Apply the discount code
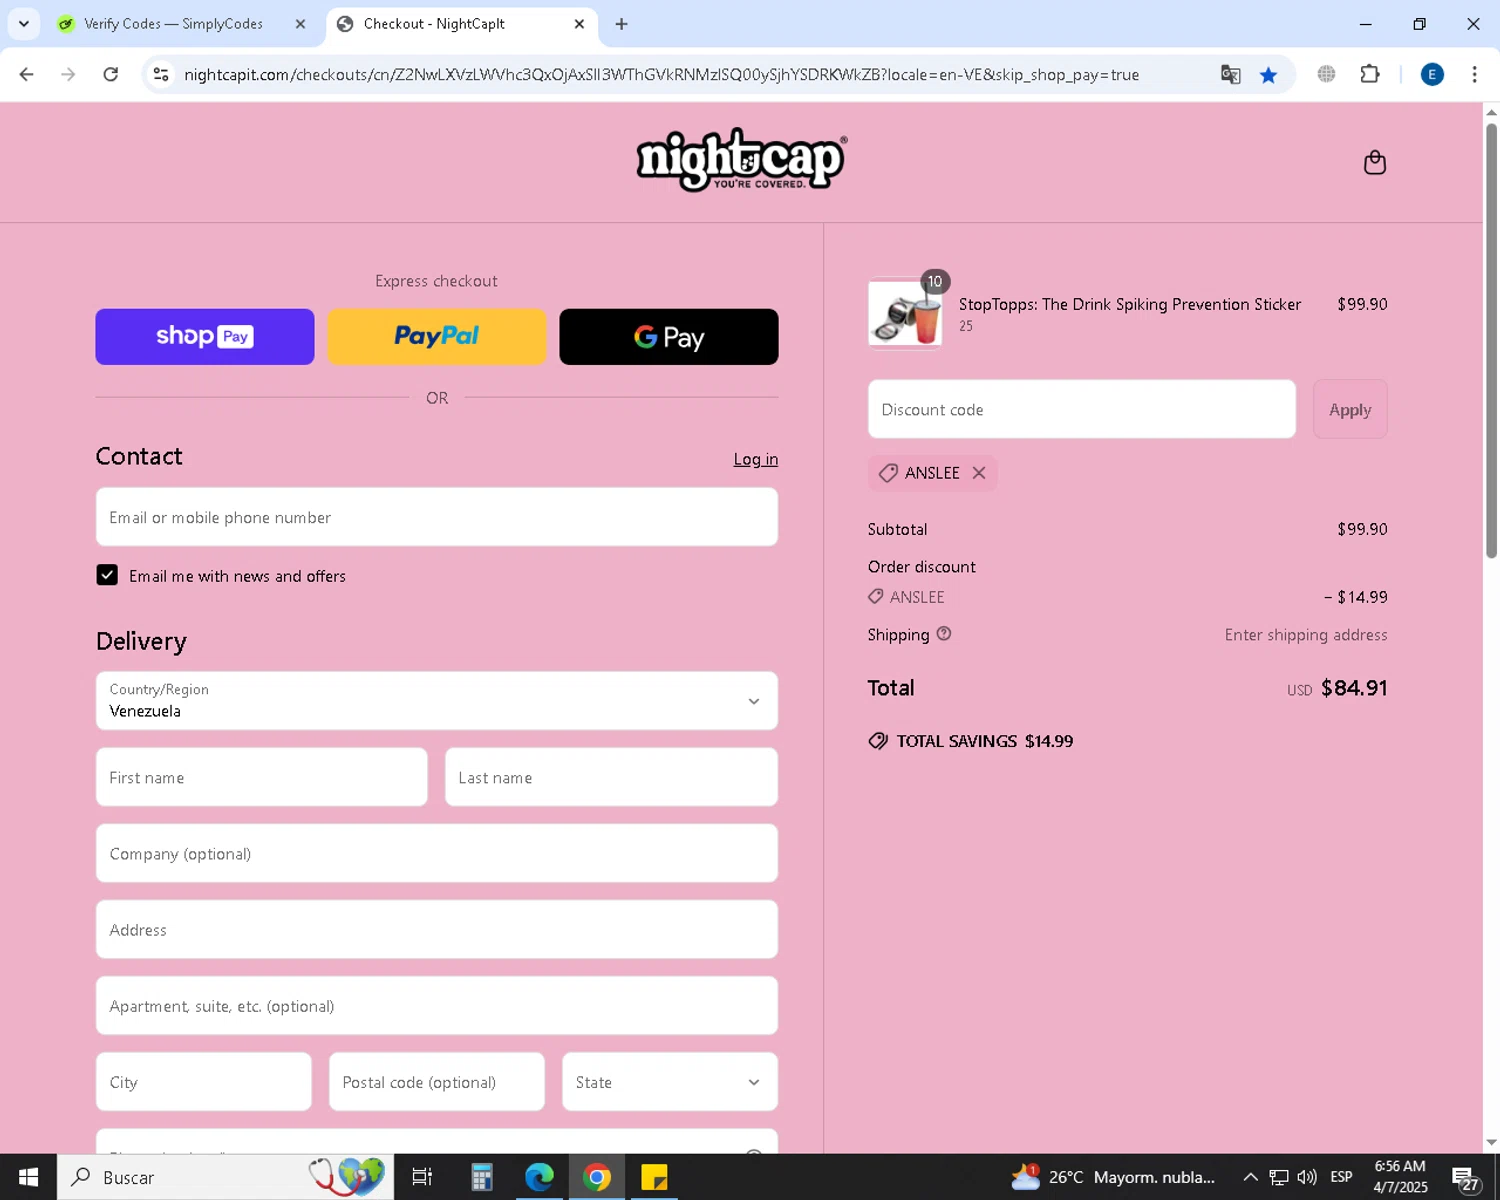Screen dimensions: 1500x1200 coord(1350,409)
